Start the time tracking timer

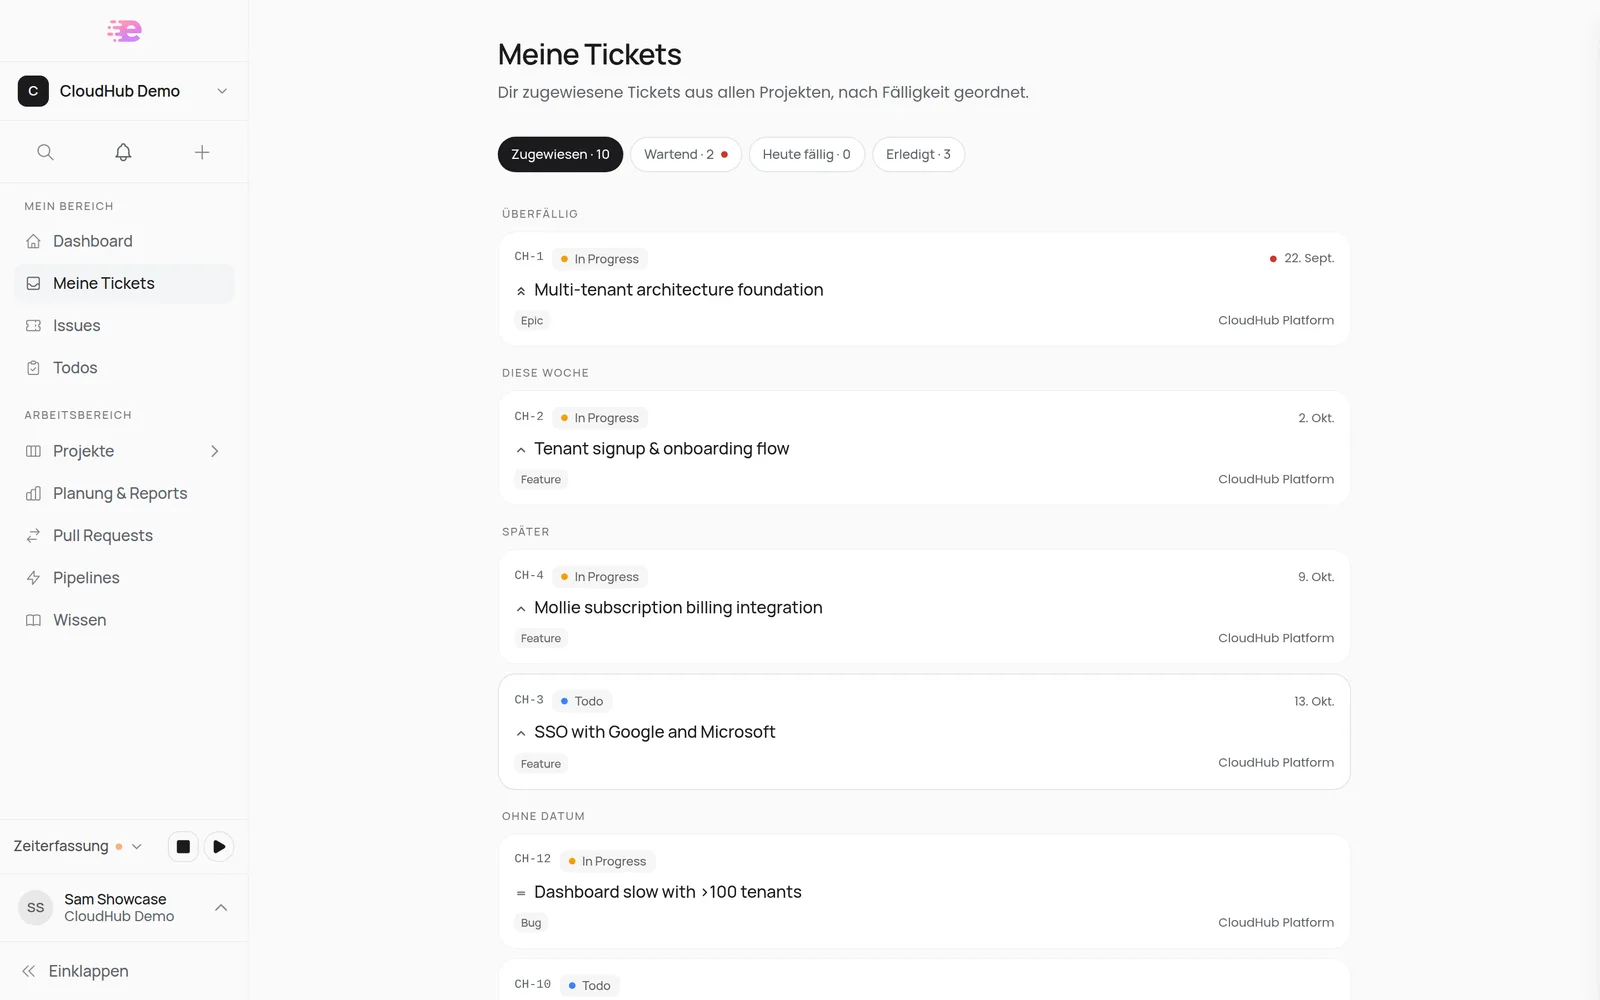click(x=219, y=847)
